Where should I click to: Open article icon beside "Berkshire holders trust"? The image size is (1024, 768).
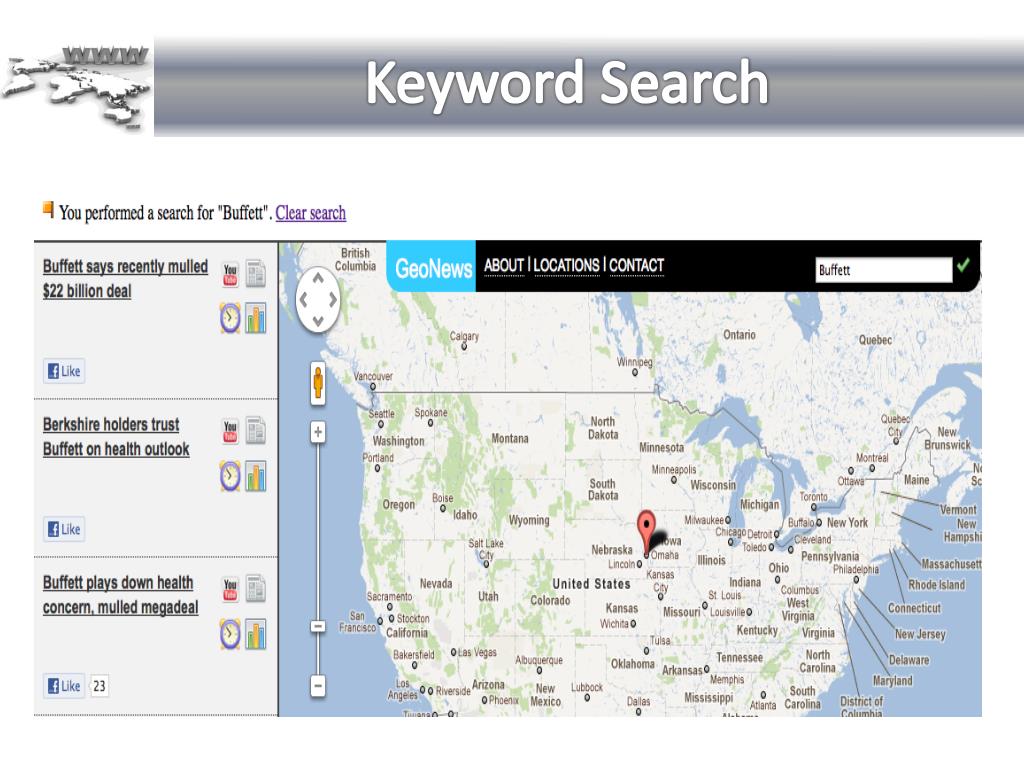click(255, 430)
